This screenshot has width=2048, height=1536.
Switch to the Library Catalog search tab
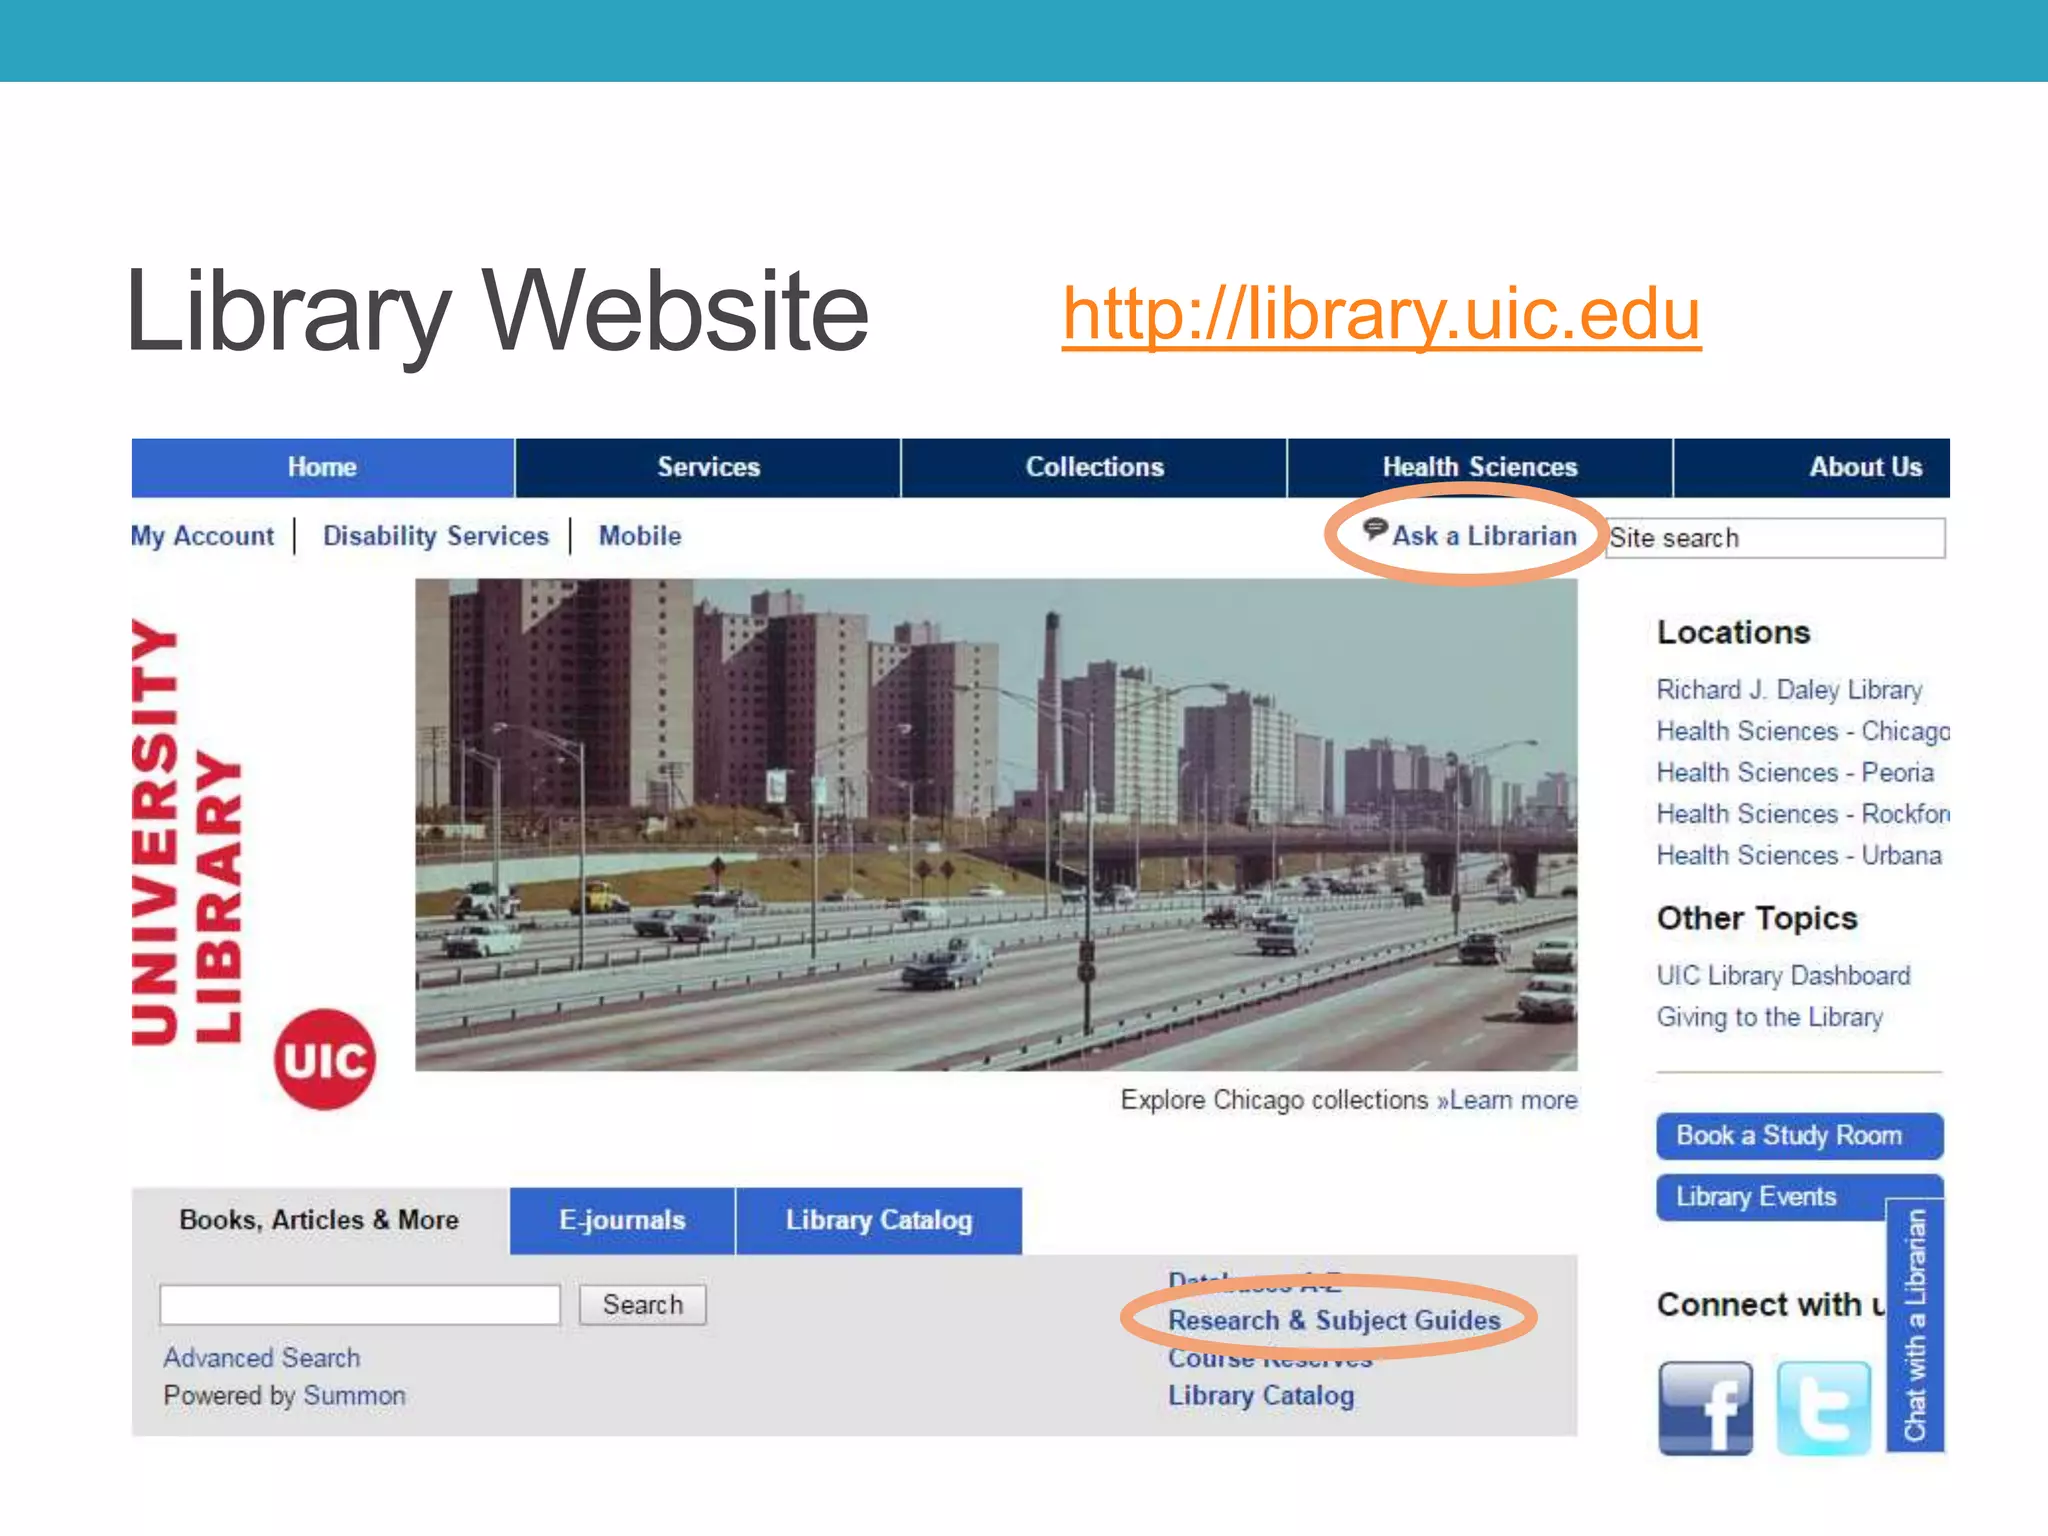pos(879,1220)
